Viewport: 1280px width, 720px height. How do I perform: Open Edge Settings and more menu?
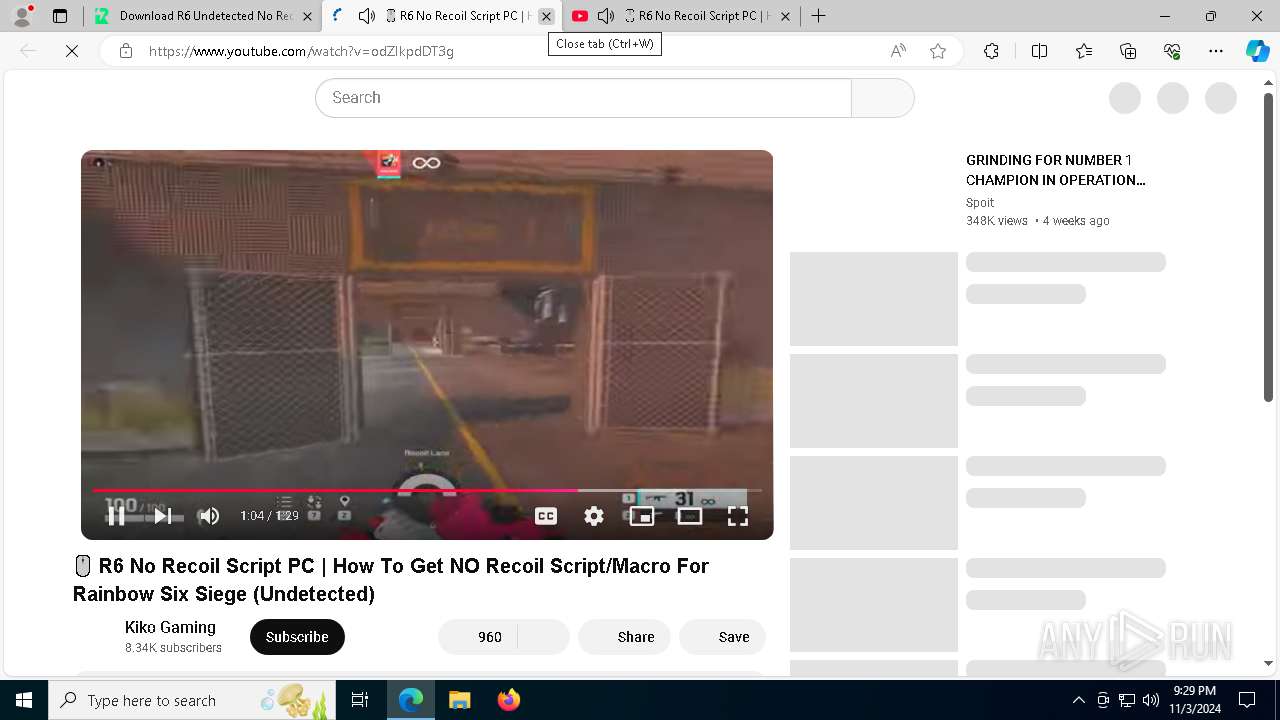point(1216,51)
